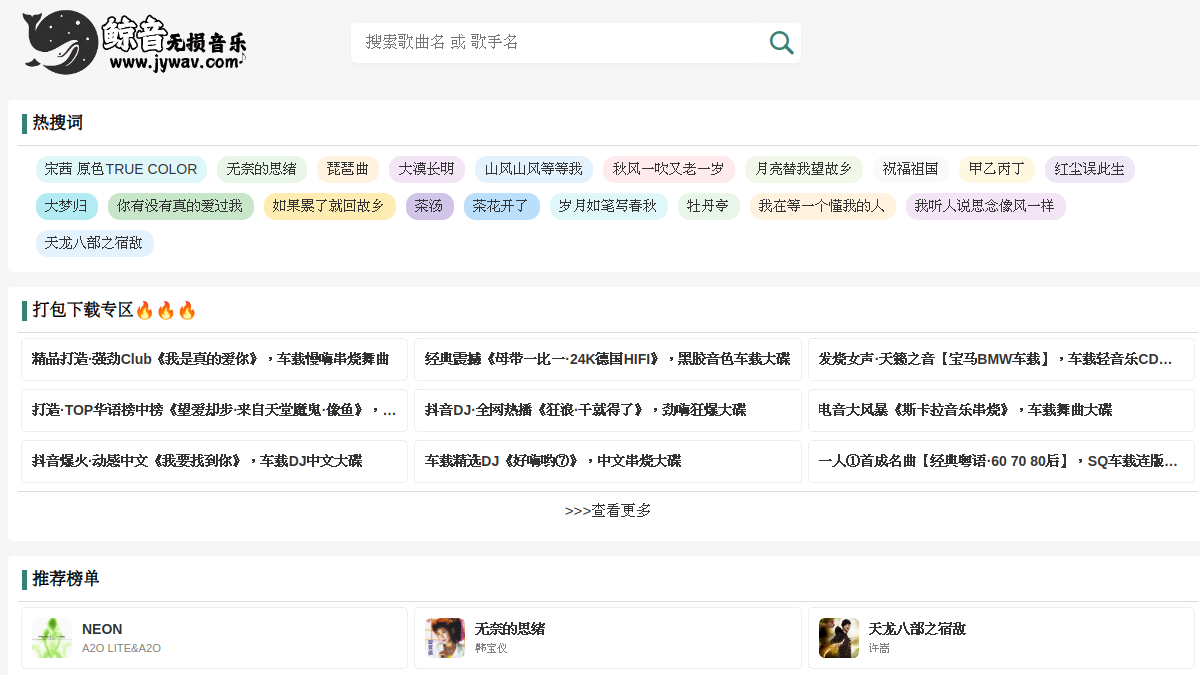Open recommended song title NEON

click(102, 629)
